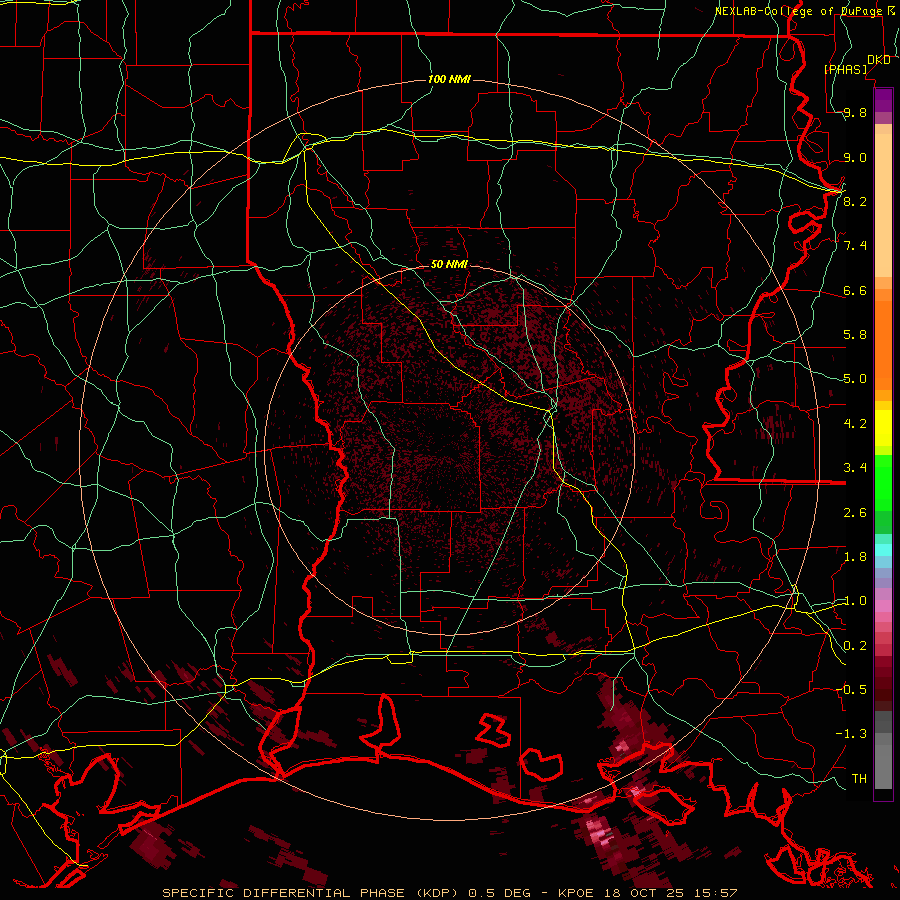Click the 1.8 scale value
This screenshot has height=900, width=900.
(x=855, y=557)
